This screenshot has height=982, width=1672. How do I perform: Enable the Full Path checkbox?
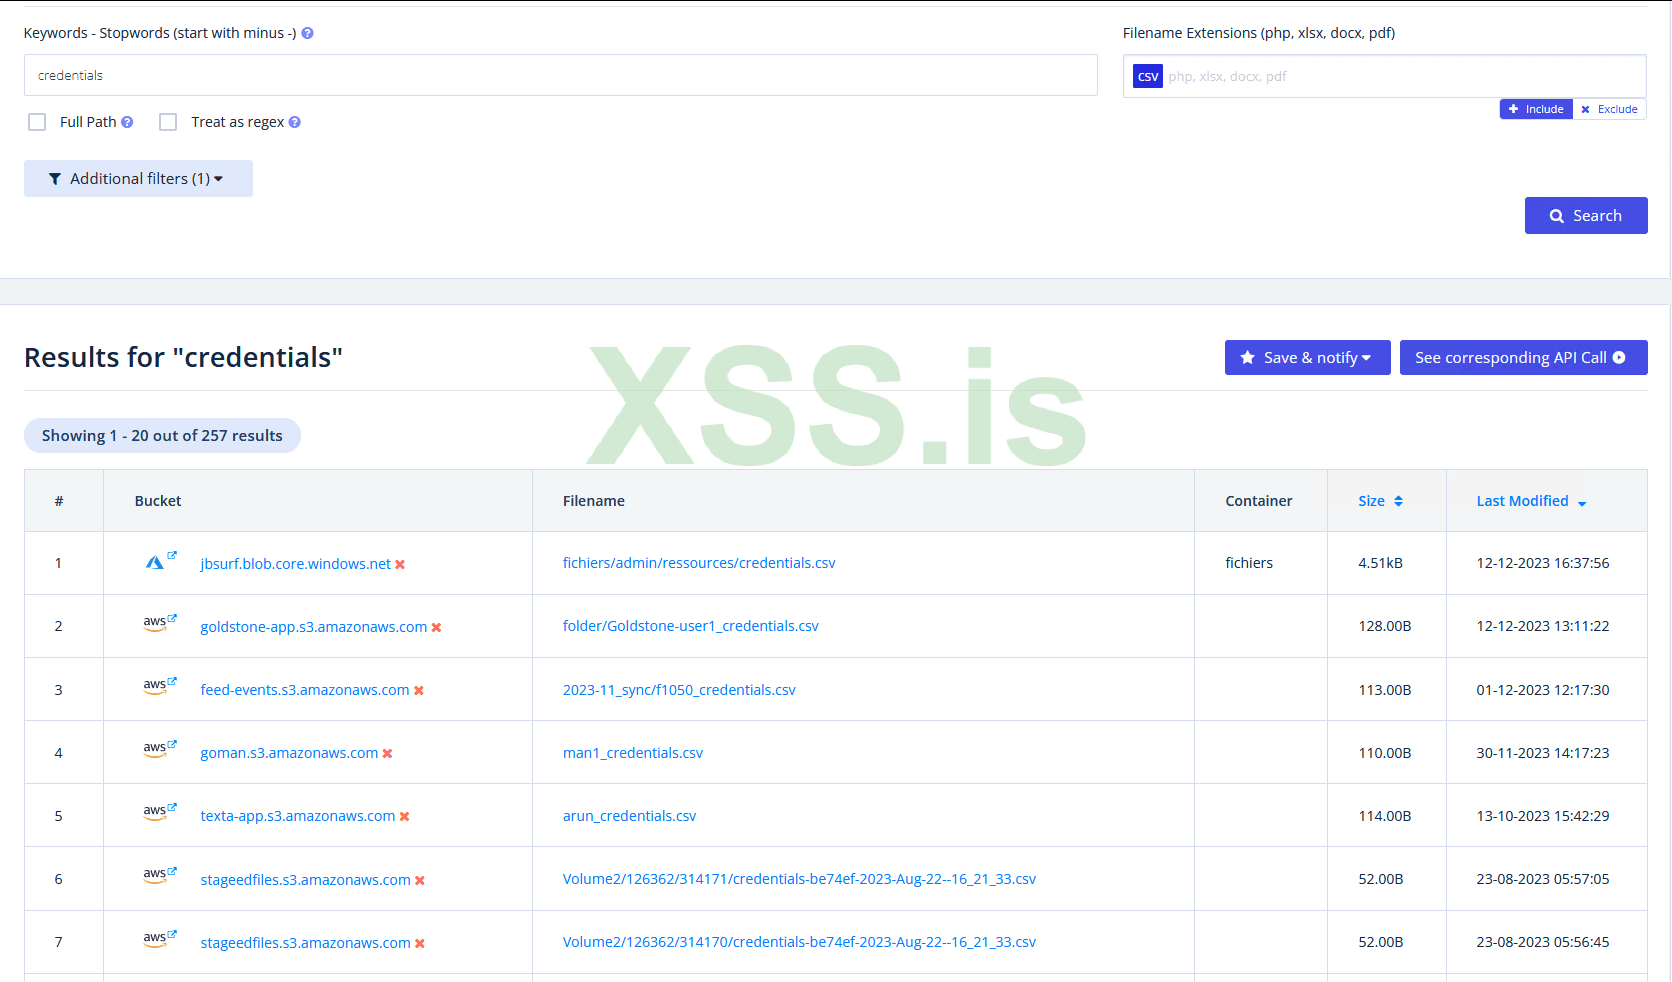click(37, 122)
